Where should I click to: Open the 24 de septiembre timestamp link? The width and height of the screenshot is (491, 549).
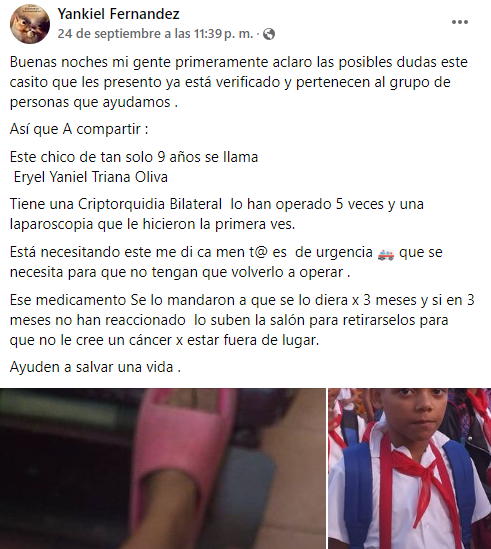point(155,34)
